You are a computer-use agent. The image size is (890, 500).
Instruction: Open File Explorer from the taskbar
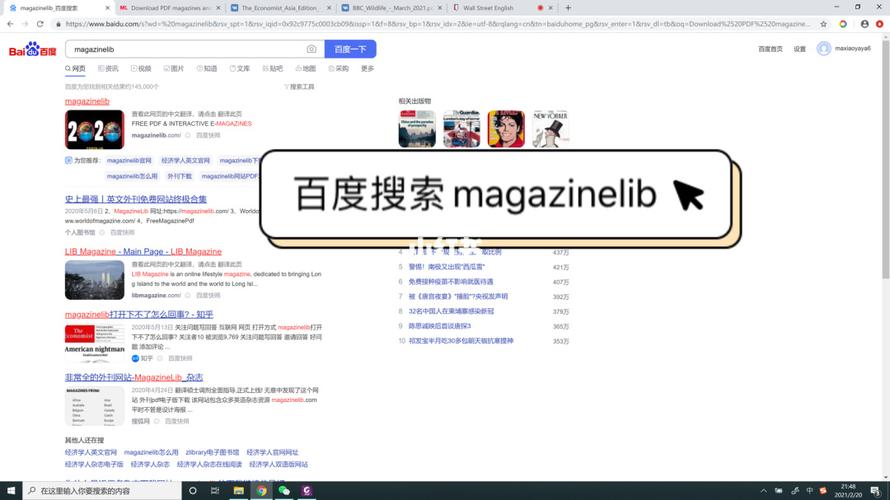238,490
